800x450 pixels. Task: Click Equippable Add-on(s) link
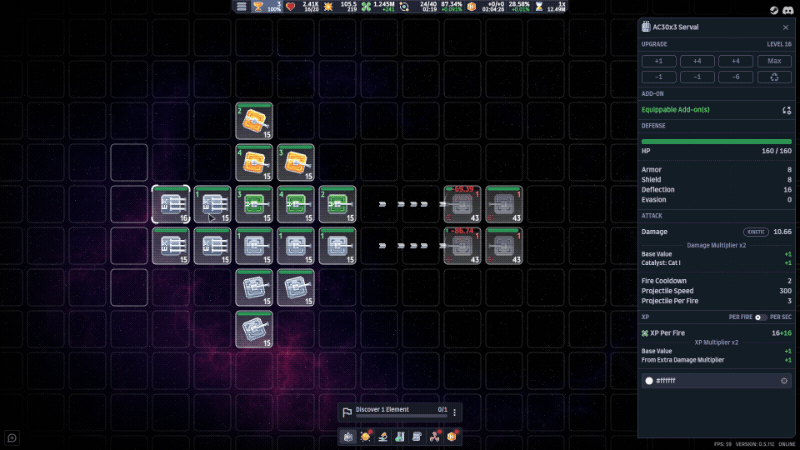pos(675,110)
